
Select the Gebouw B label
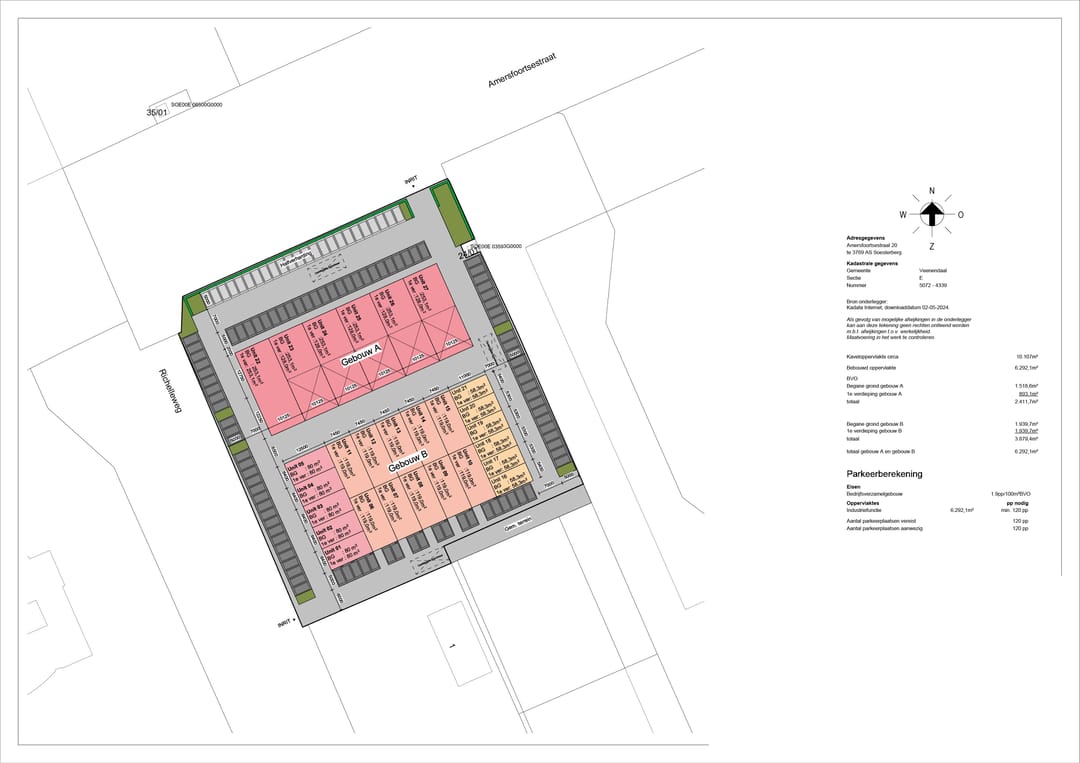pyautogui.click(x=408, y=461)
